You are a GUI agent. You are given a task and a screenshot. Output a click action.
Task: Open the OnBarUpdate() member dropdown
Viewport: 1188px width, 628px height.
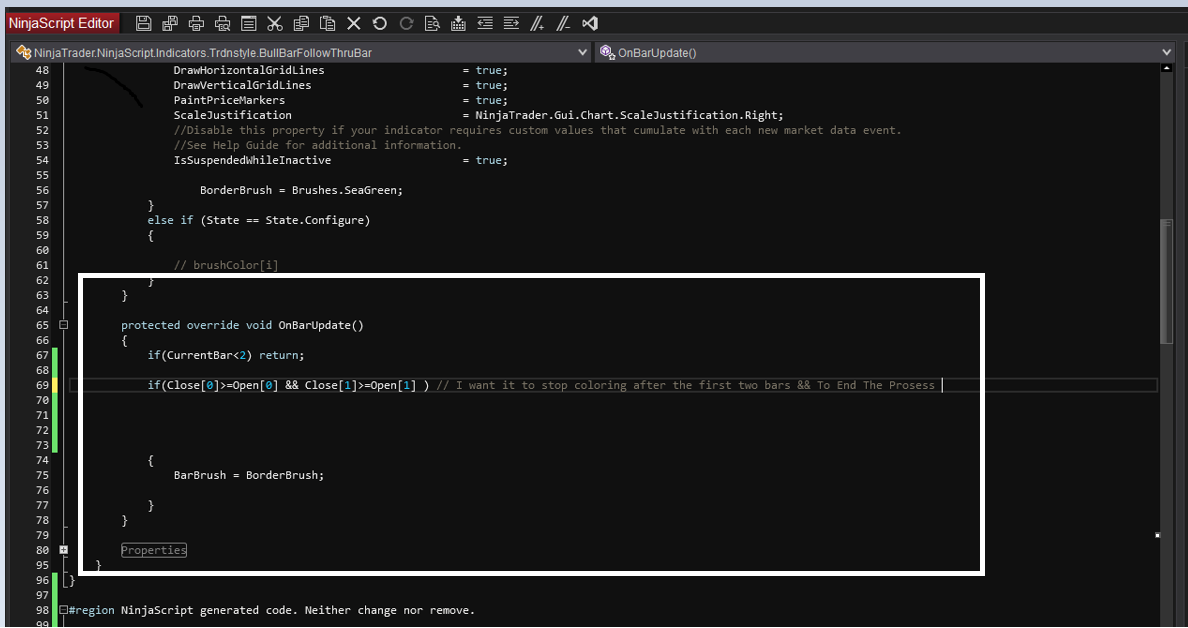[1166, 52]
